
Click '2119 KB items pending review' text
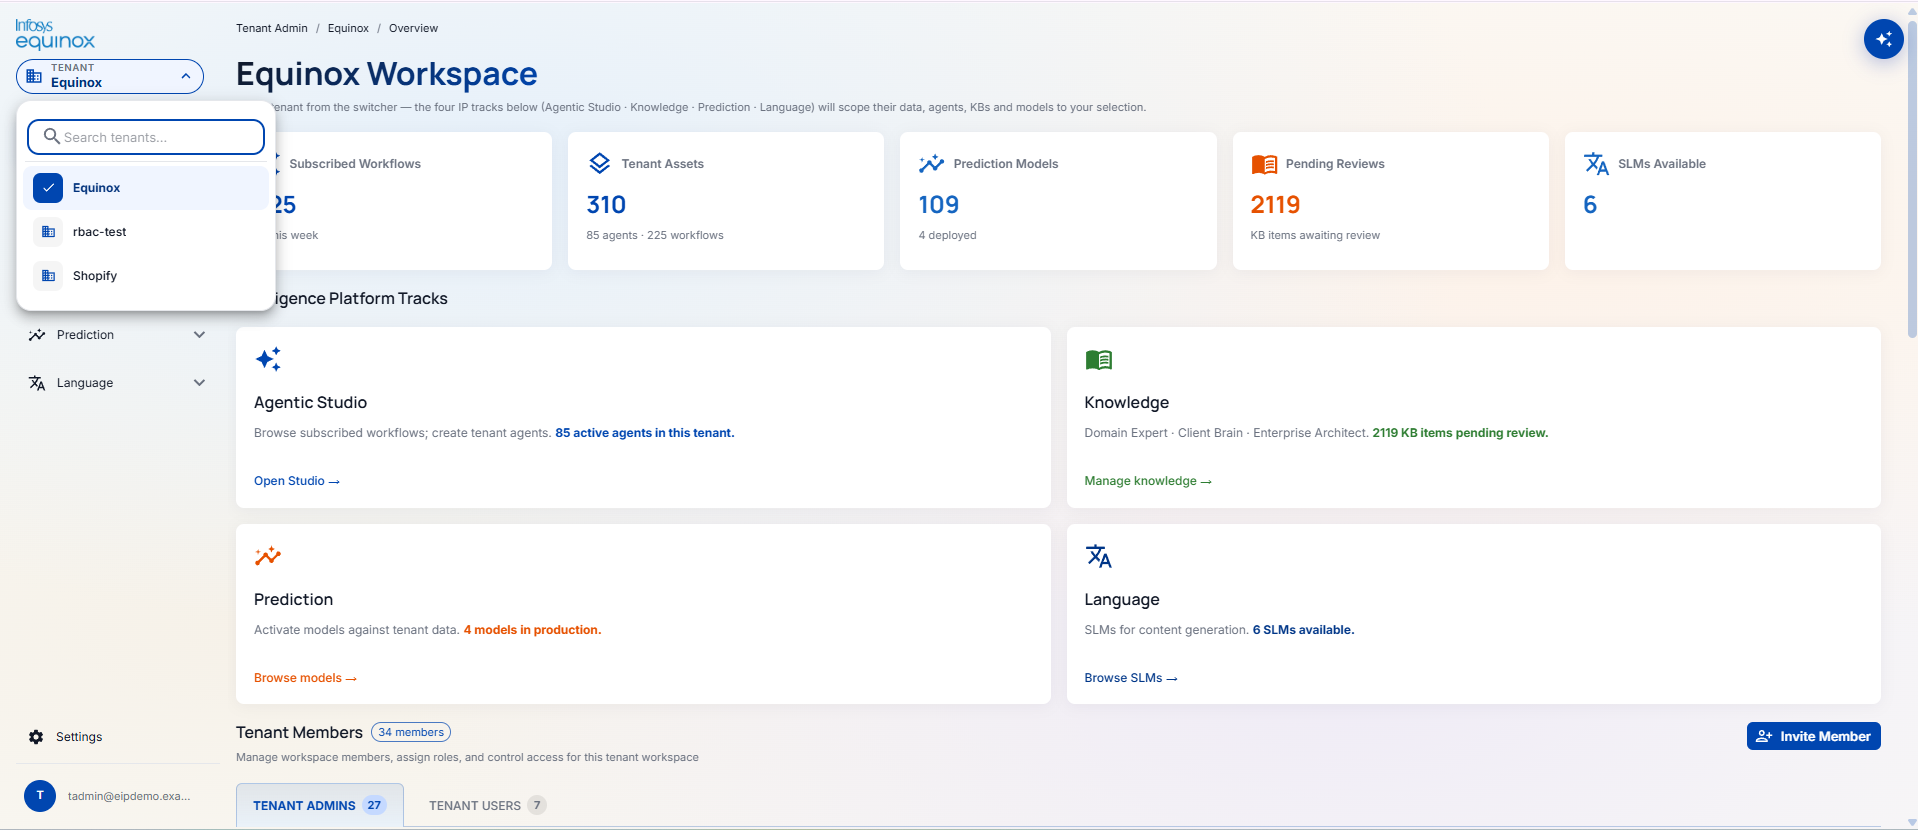pos(1460,433)
